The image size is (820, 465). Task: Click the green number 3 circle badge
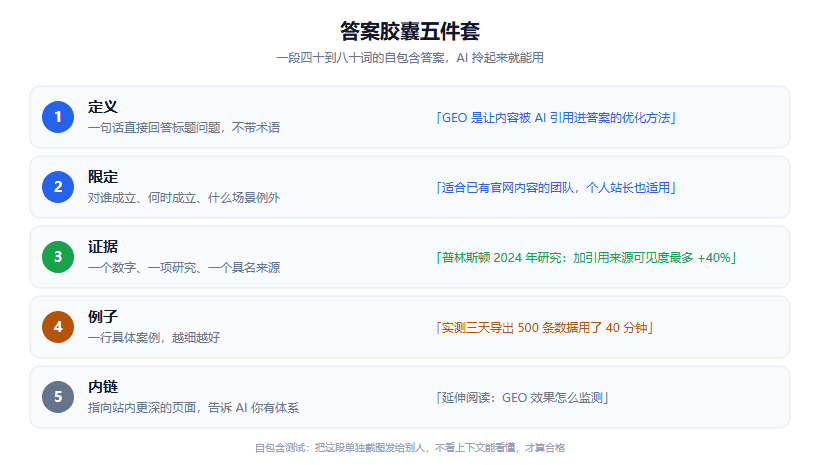click(x=58, y=257)
